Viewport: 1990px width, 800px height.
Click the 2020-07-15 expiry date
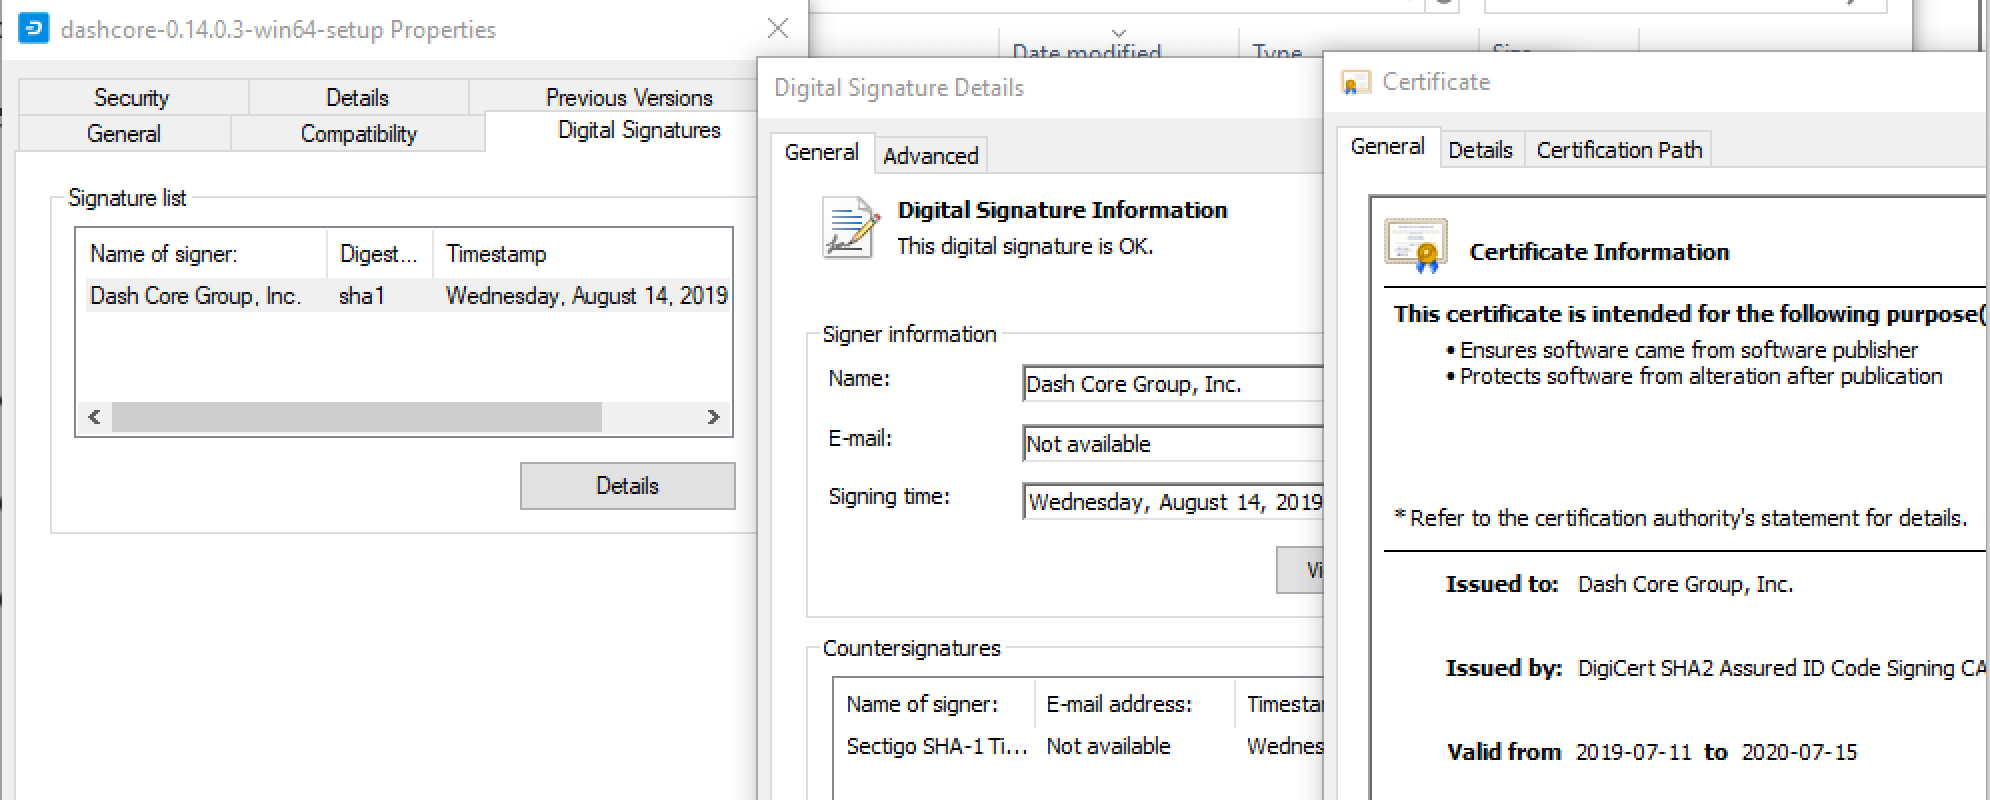point(1799,752)
